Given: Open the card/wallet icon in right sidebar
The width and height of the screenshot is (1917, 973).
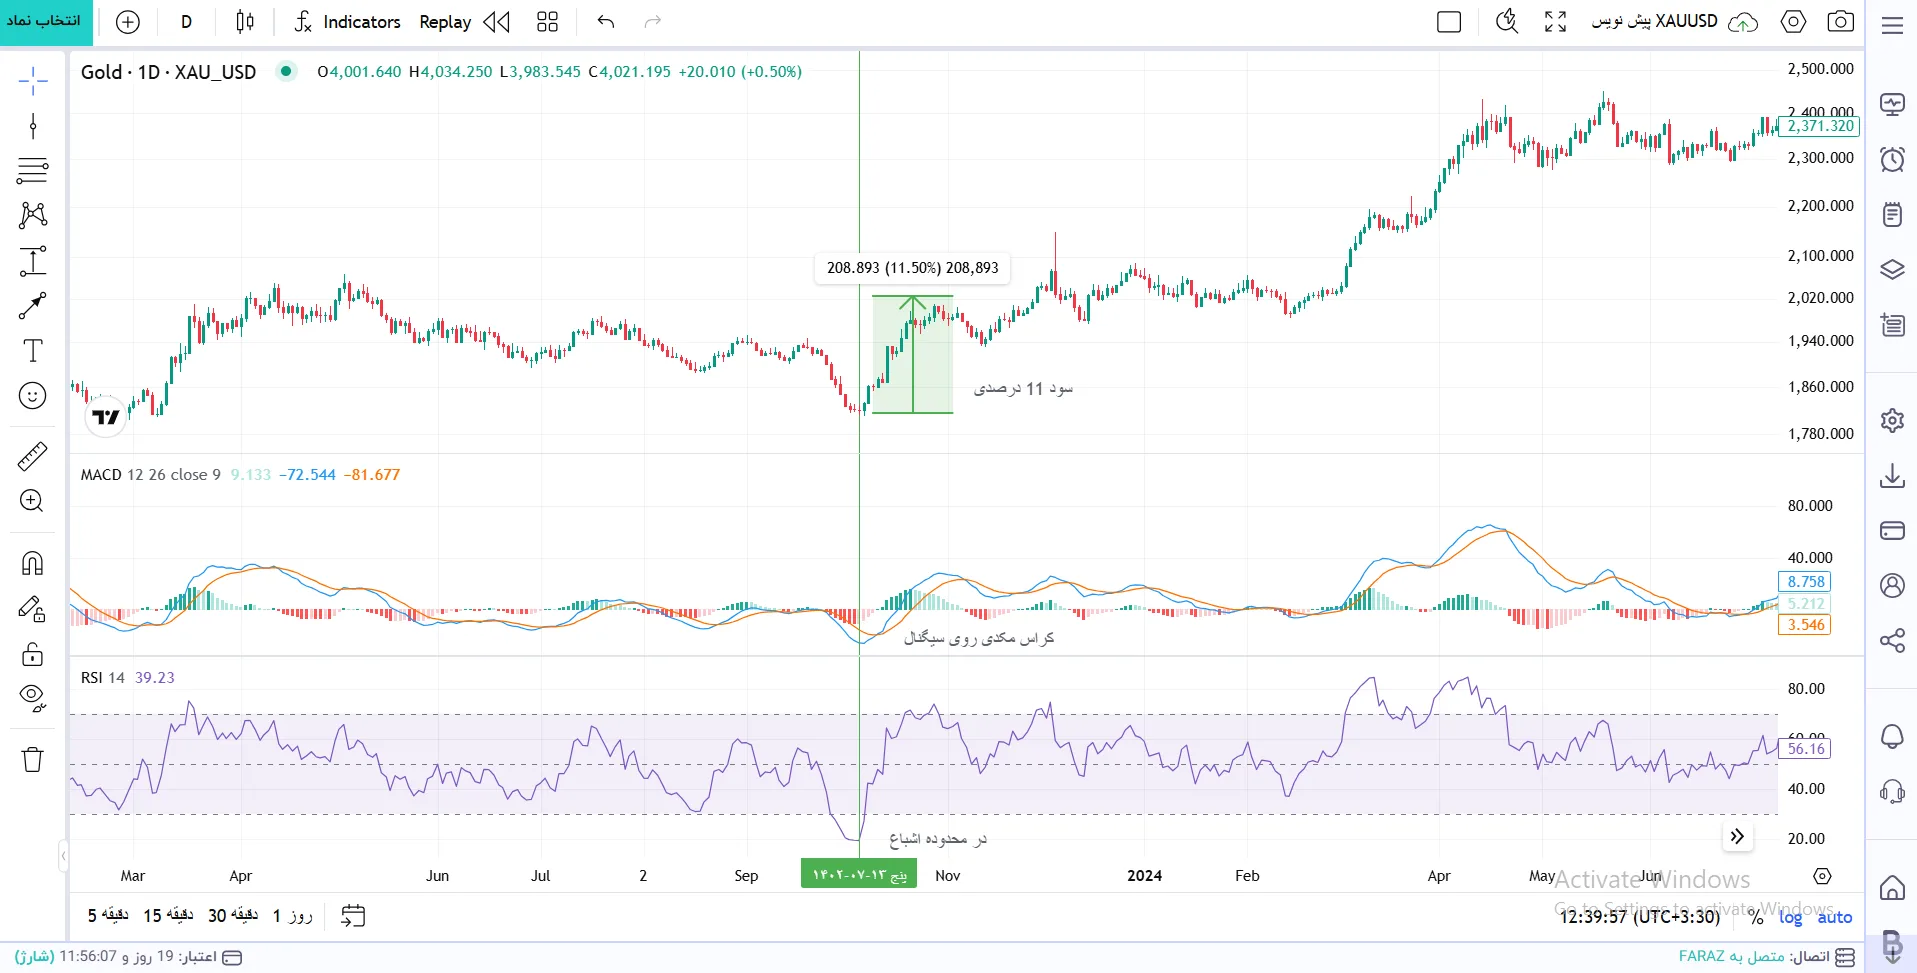Looking at the screenshot, I should (1892, 531).
